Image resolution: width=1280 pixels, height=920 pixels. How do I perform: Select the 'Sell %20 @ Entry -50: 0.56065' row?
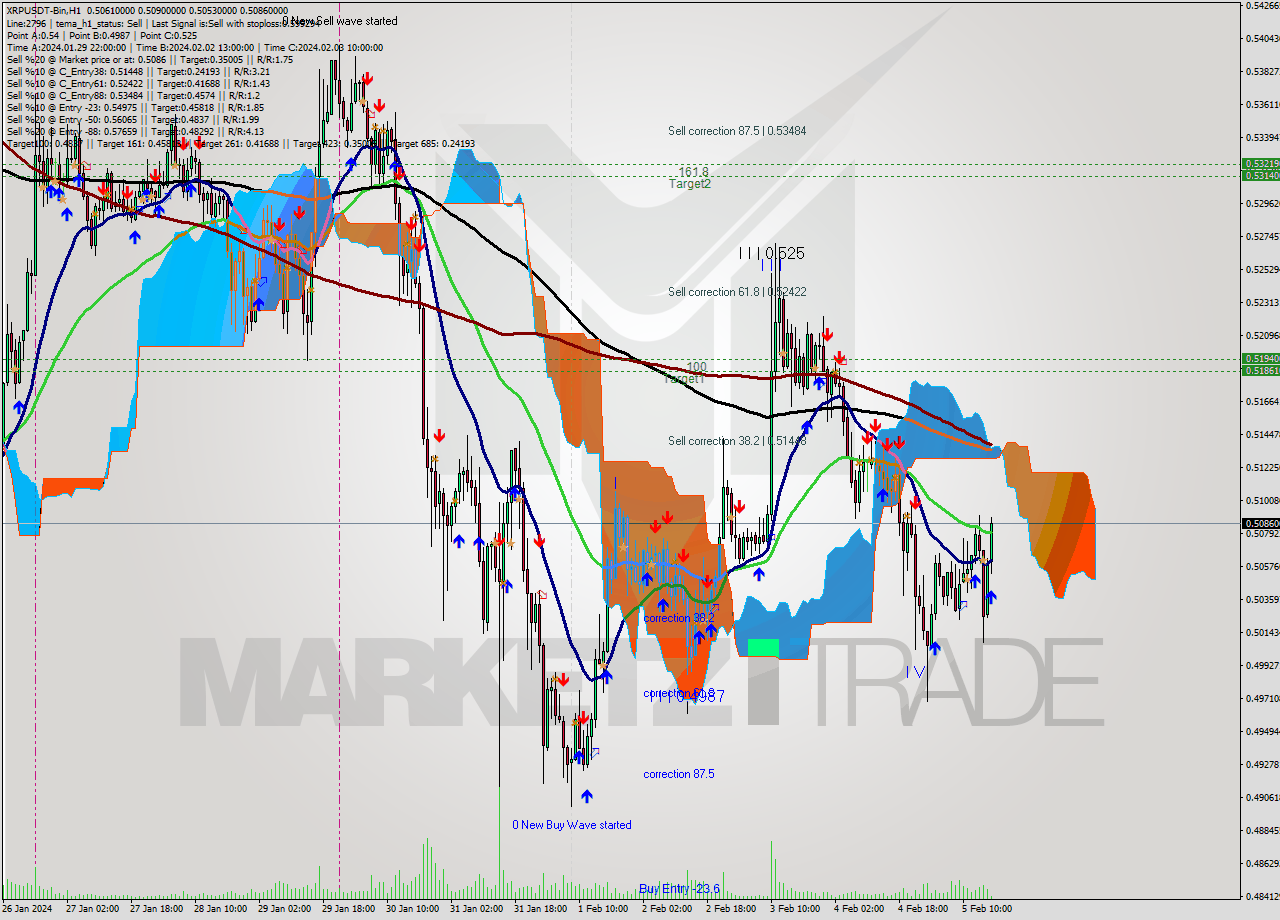coord(132,119)
